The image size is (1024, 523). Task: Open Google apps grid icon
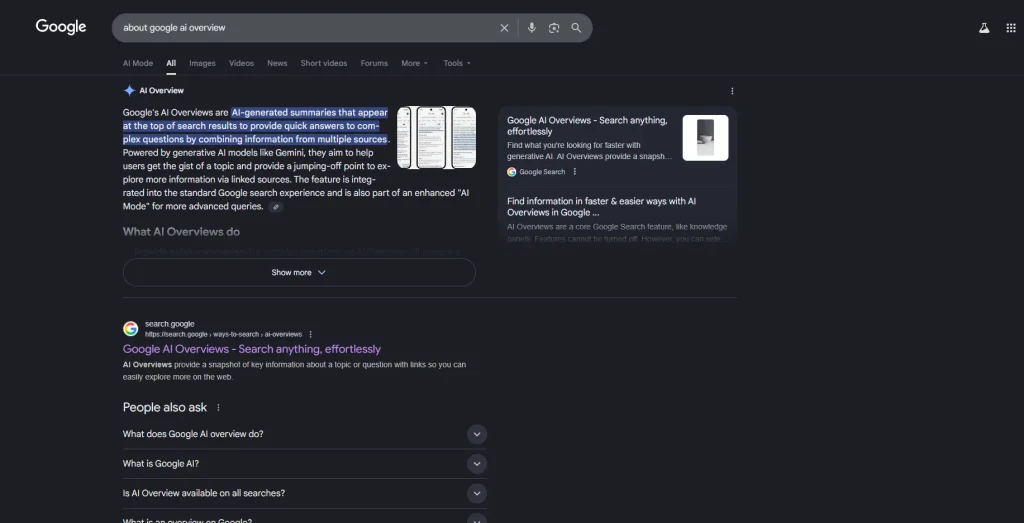(1011, 28)
